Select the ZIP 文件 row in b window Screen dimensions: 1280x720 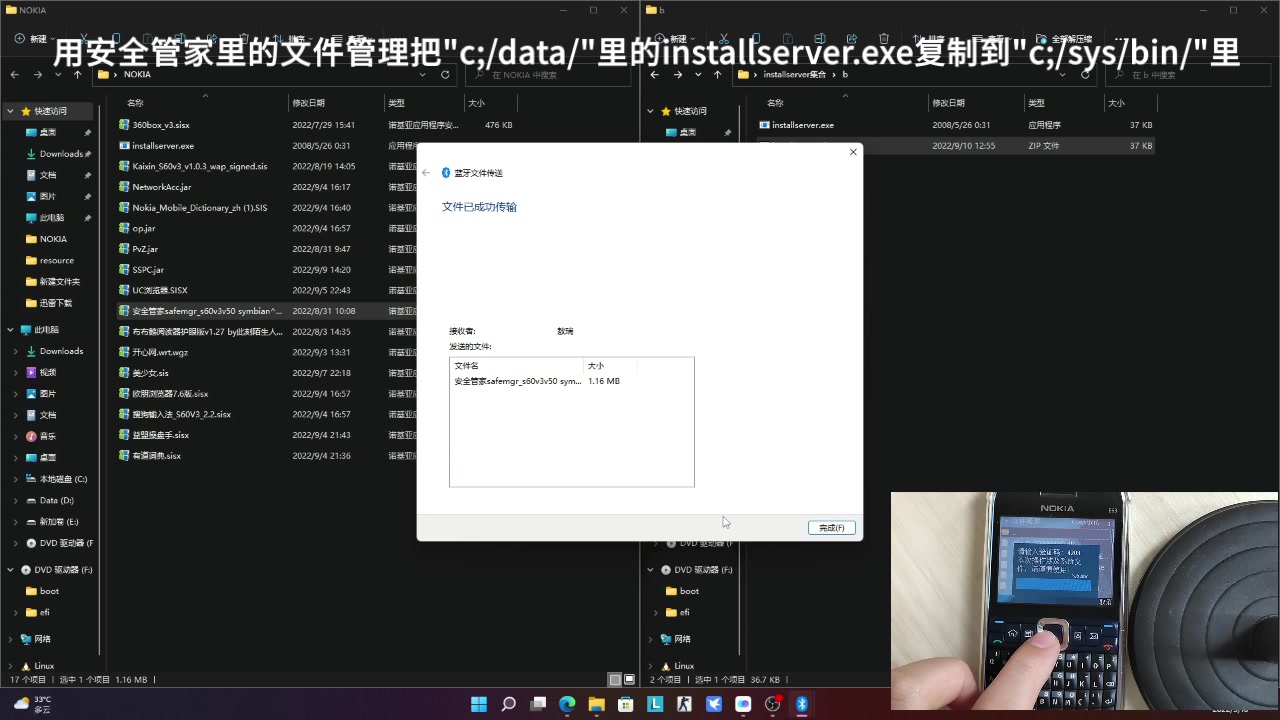coord(957,146)
